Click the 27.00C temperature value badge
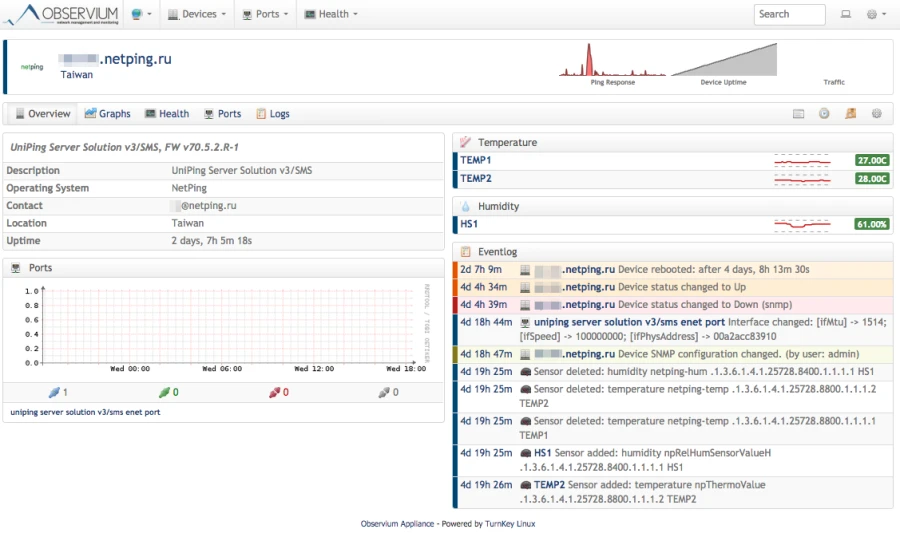Image resolution: width=900 pixels, height=533 pixels. (872, 160)
